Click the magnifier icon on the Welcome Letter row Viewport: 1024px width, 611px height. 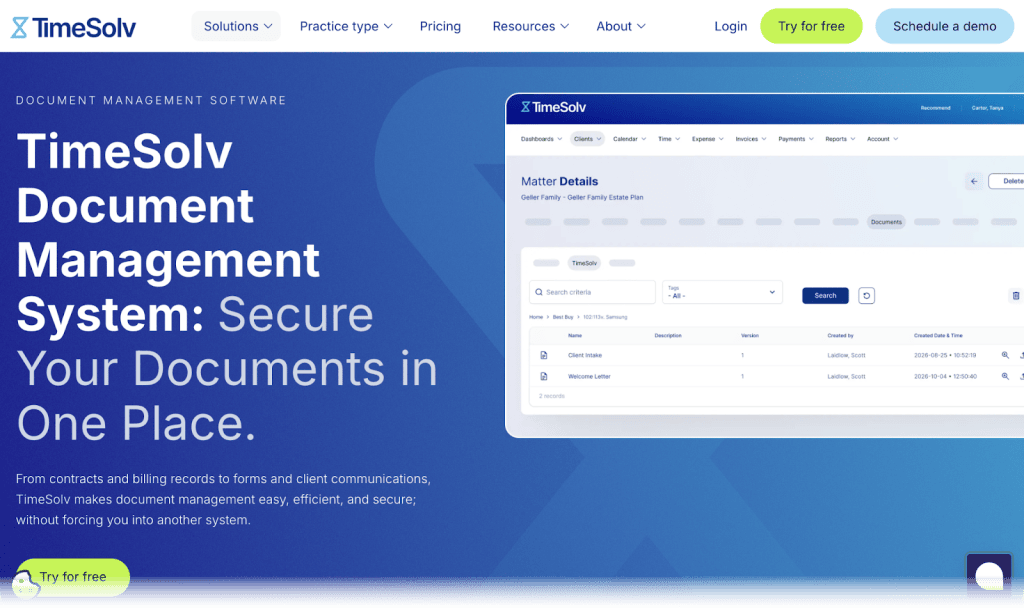[x=1005, y=376]
